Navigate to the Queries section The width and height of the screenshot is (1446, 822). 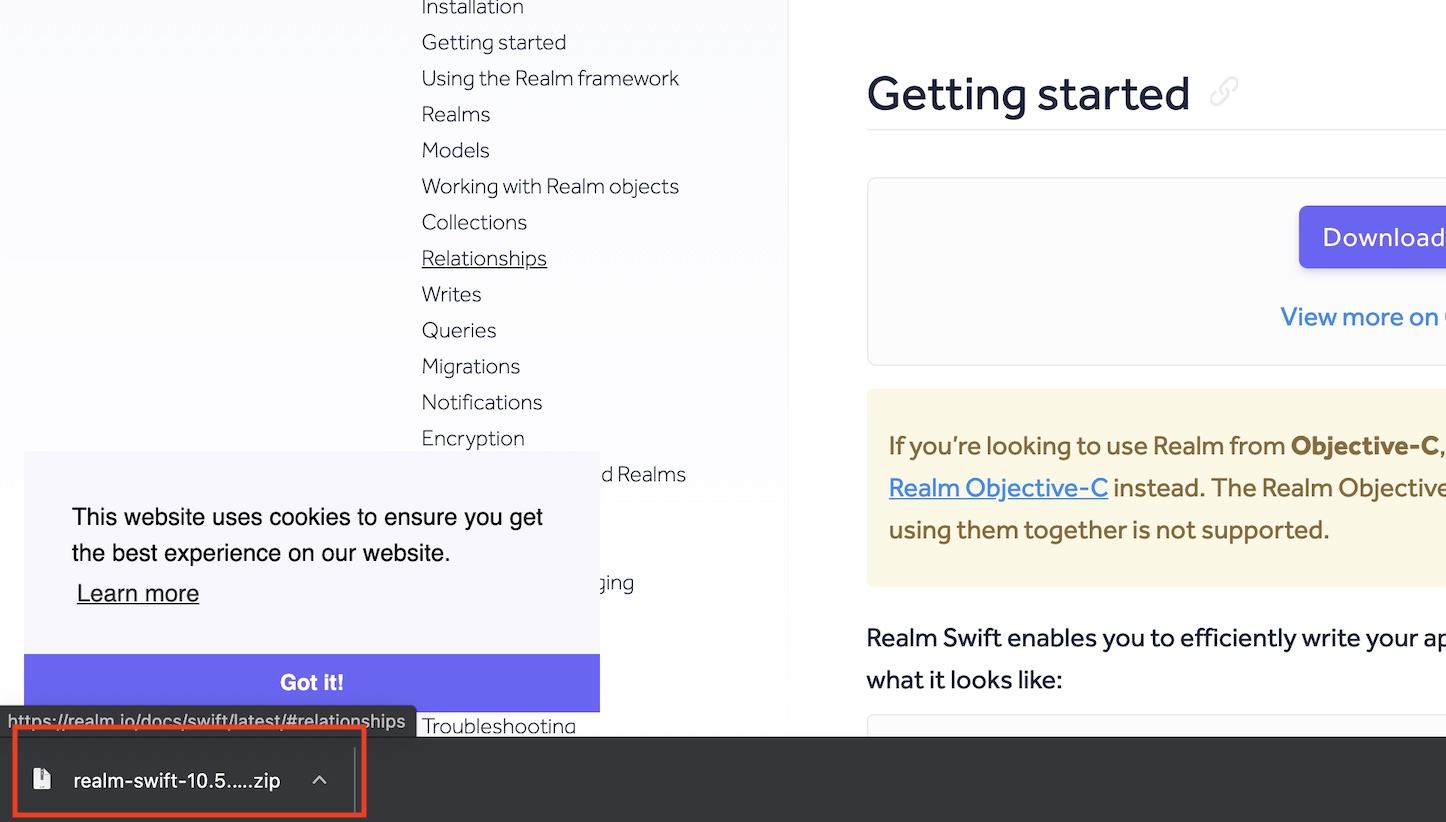[459, 330]
